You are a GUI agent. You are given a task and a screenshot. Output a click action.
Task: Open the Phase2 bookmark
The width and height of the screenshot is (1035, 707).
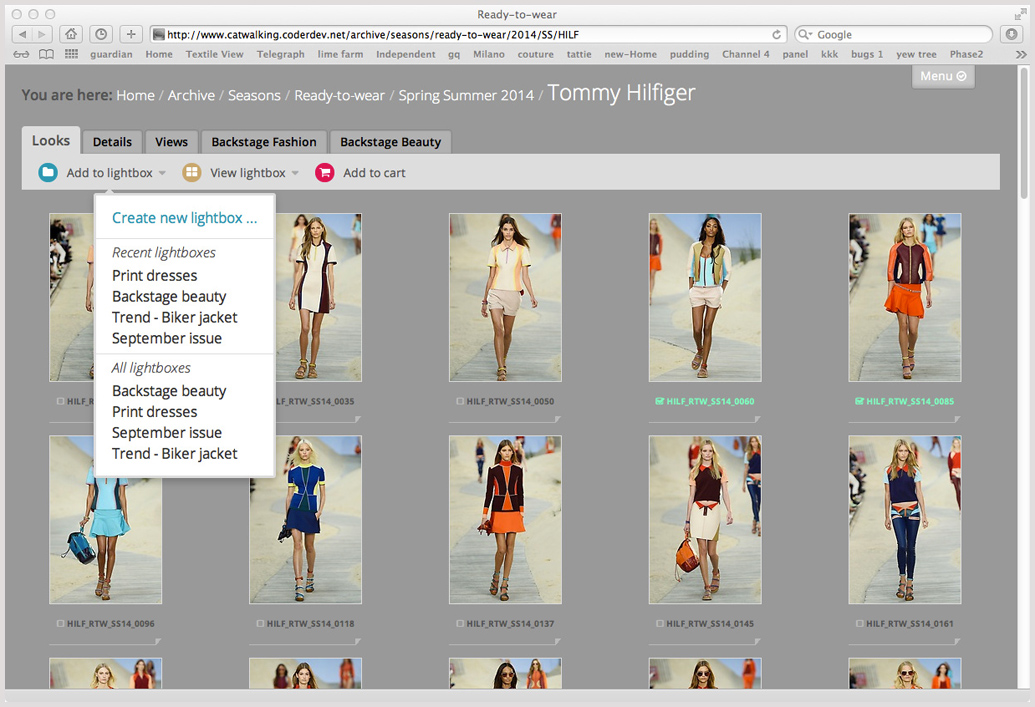point(966,54)
